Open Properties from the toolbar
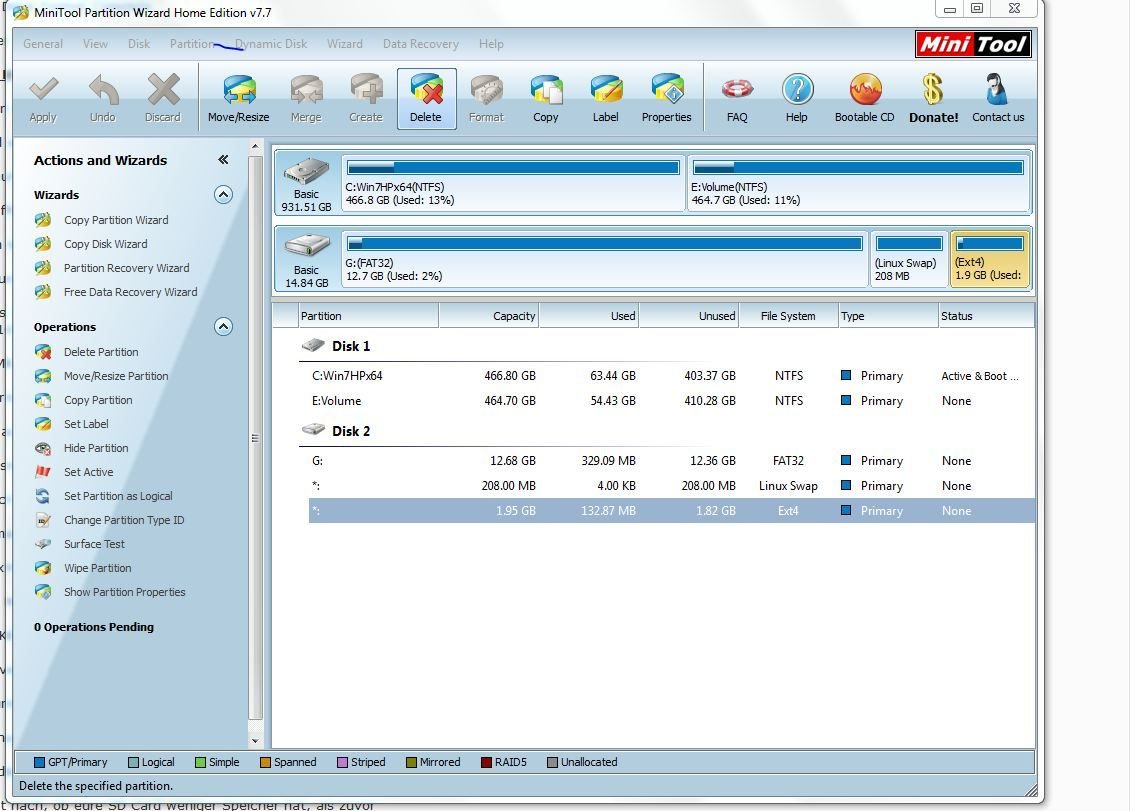The width and height of the screenshot is (1137, 811). pyautogui.click(x=666, y=99)
